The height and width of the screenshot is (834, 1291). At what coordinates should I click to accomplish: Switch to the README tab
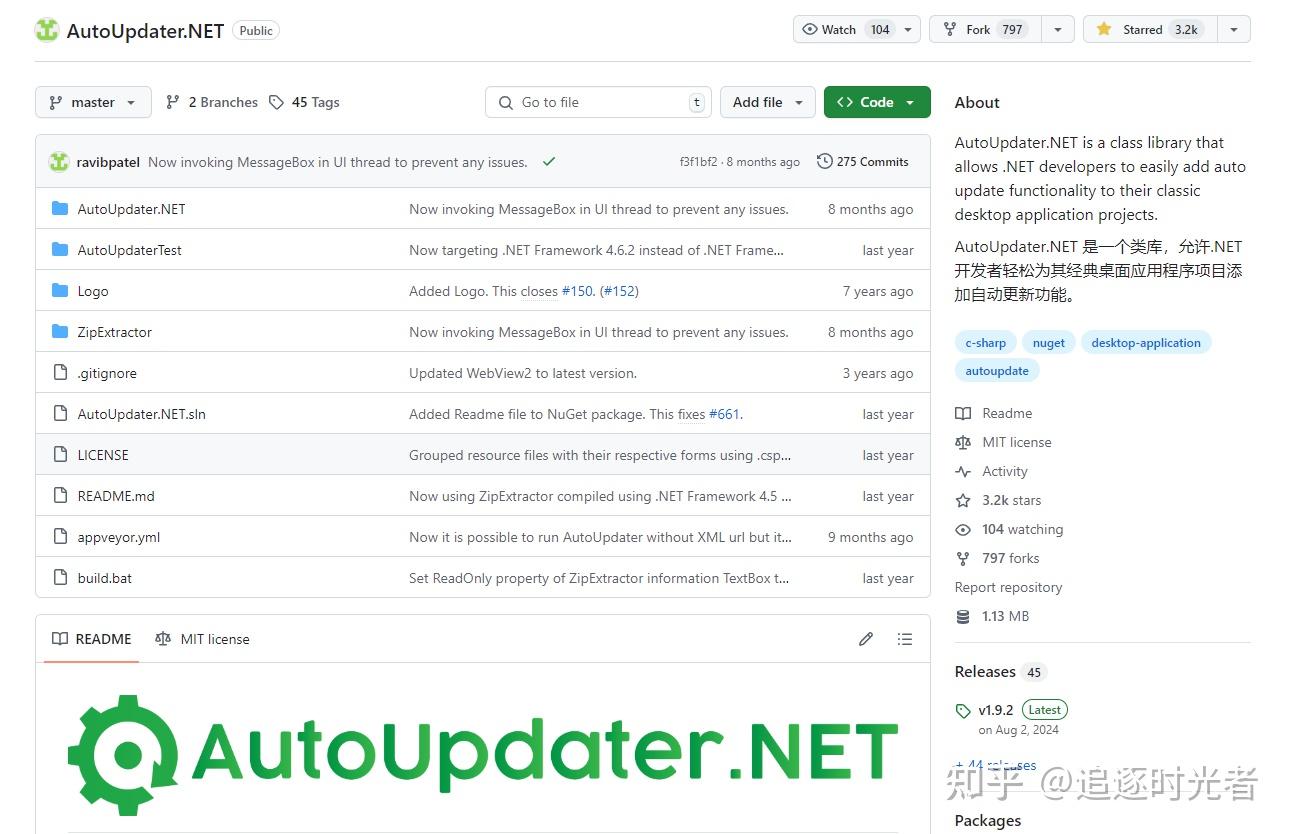click(x=91, y=639)
